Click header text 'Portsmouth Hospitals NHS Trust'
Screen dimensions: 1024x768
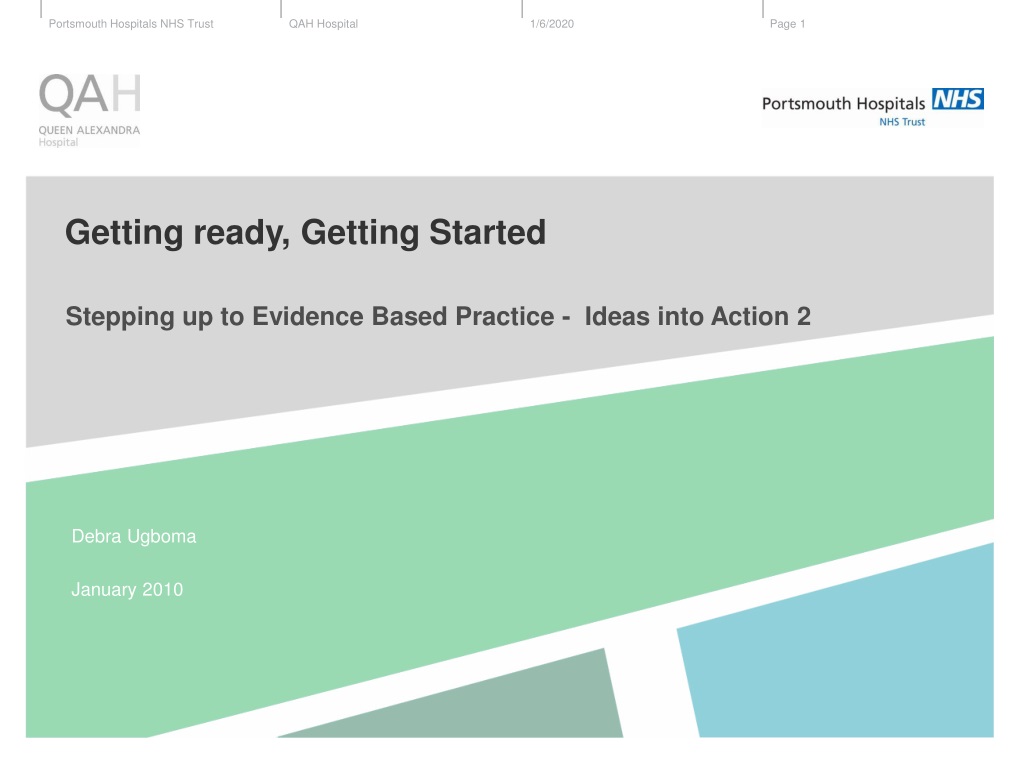131,24
